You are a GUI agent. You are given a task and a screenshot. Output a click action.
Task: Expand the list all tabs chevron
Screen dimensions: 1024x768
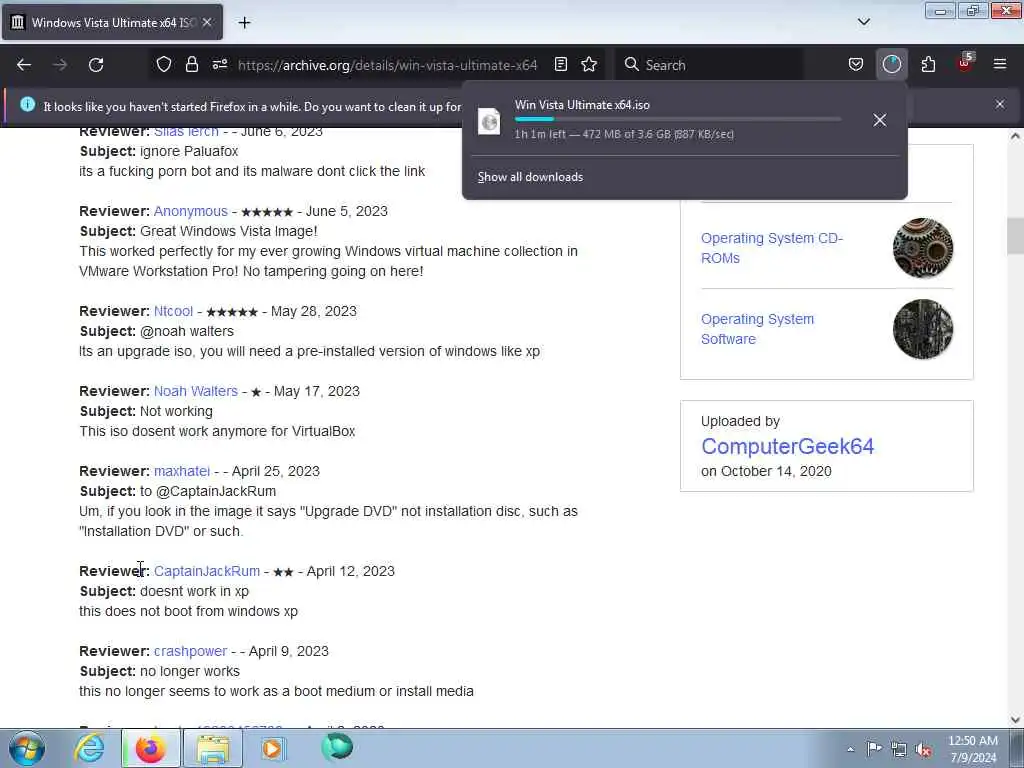pyautogui.click(x=863, y=22)
